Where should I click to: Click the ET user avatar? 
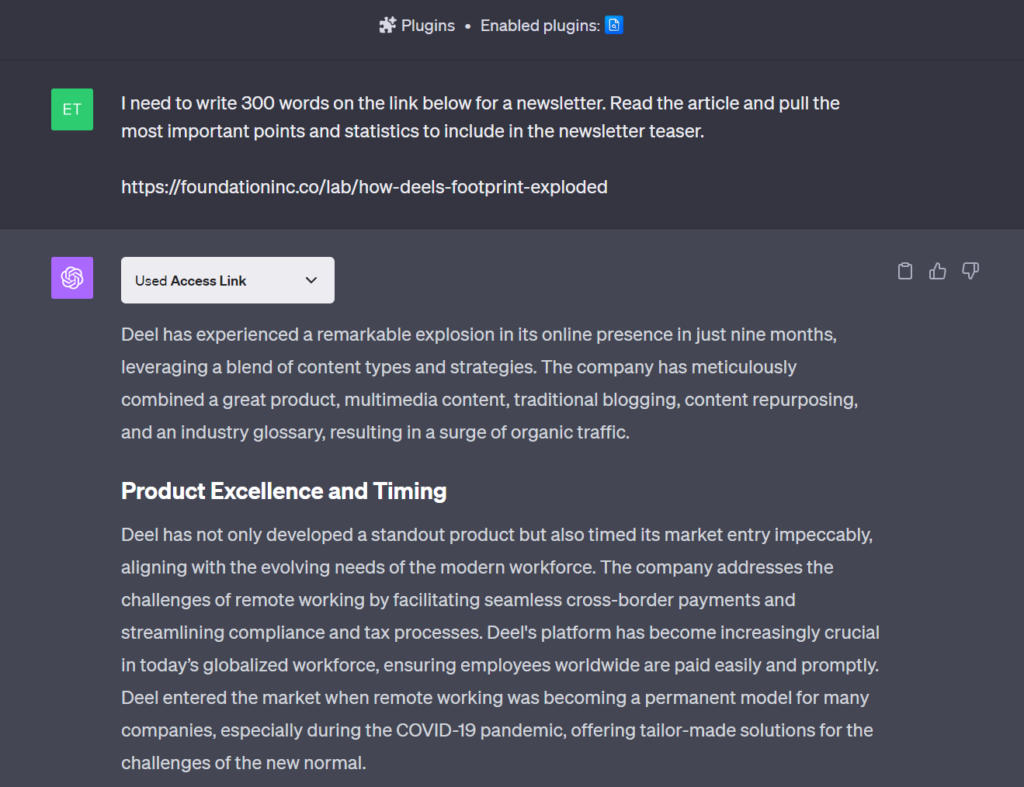(71, 109)
